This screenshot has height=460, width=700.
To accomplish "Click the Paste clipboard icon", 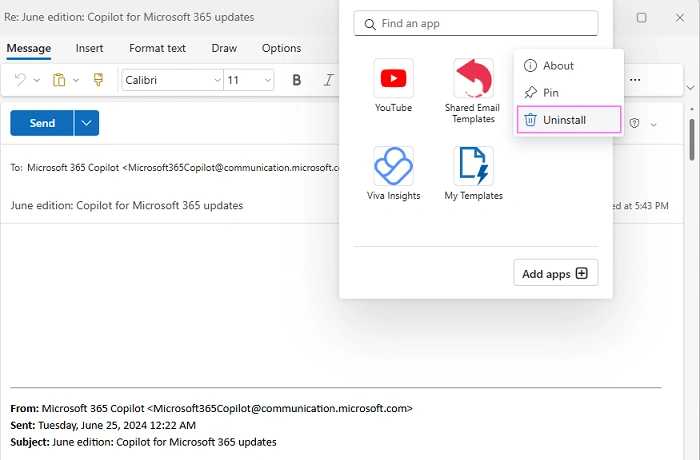I will click(59, 80).
